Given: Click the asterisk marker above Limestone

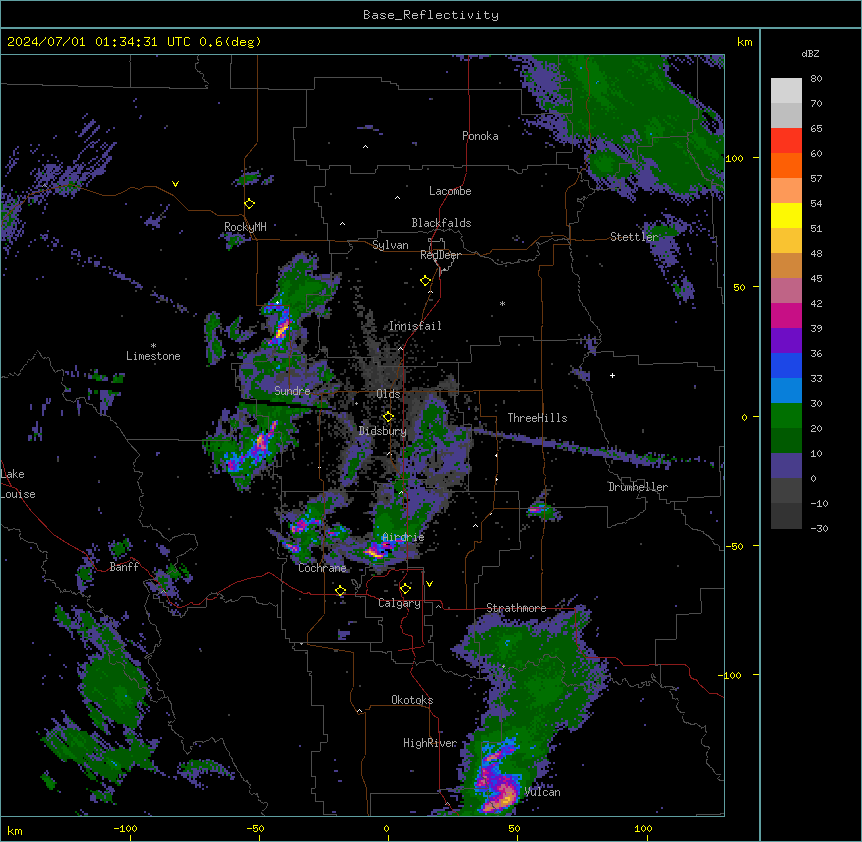Looking at the screenshot, I should 153,346.
